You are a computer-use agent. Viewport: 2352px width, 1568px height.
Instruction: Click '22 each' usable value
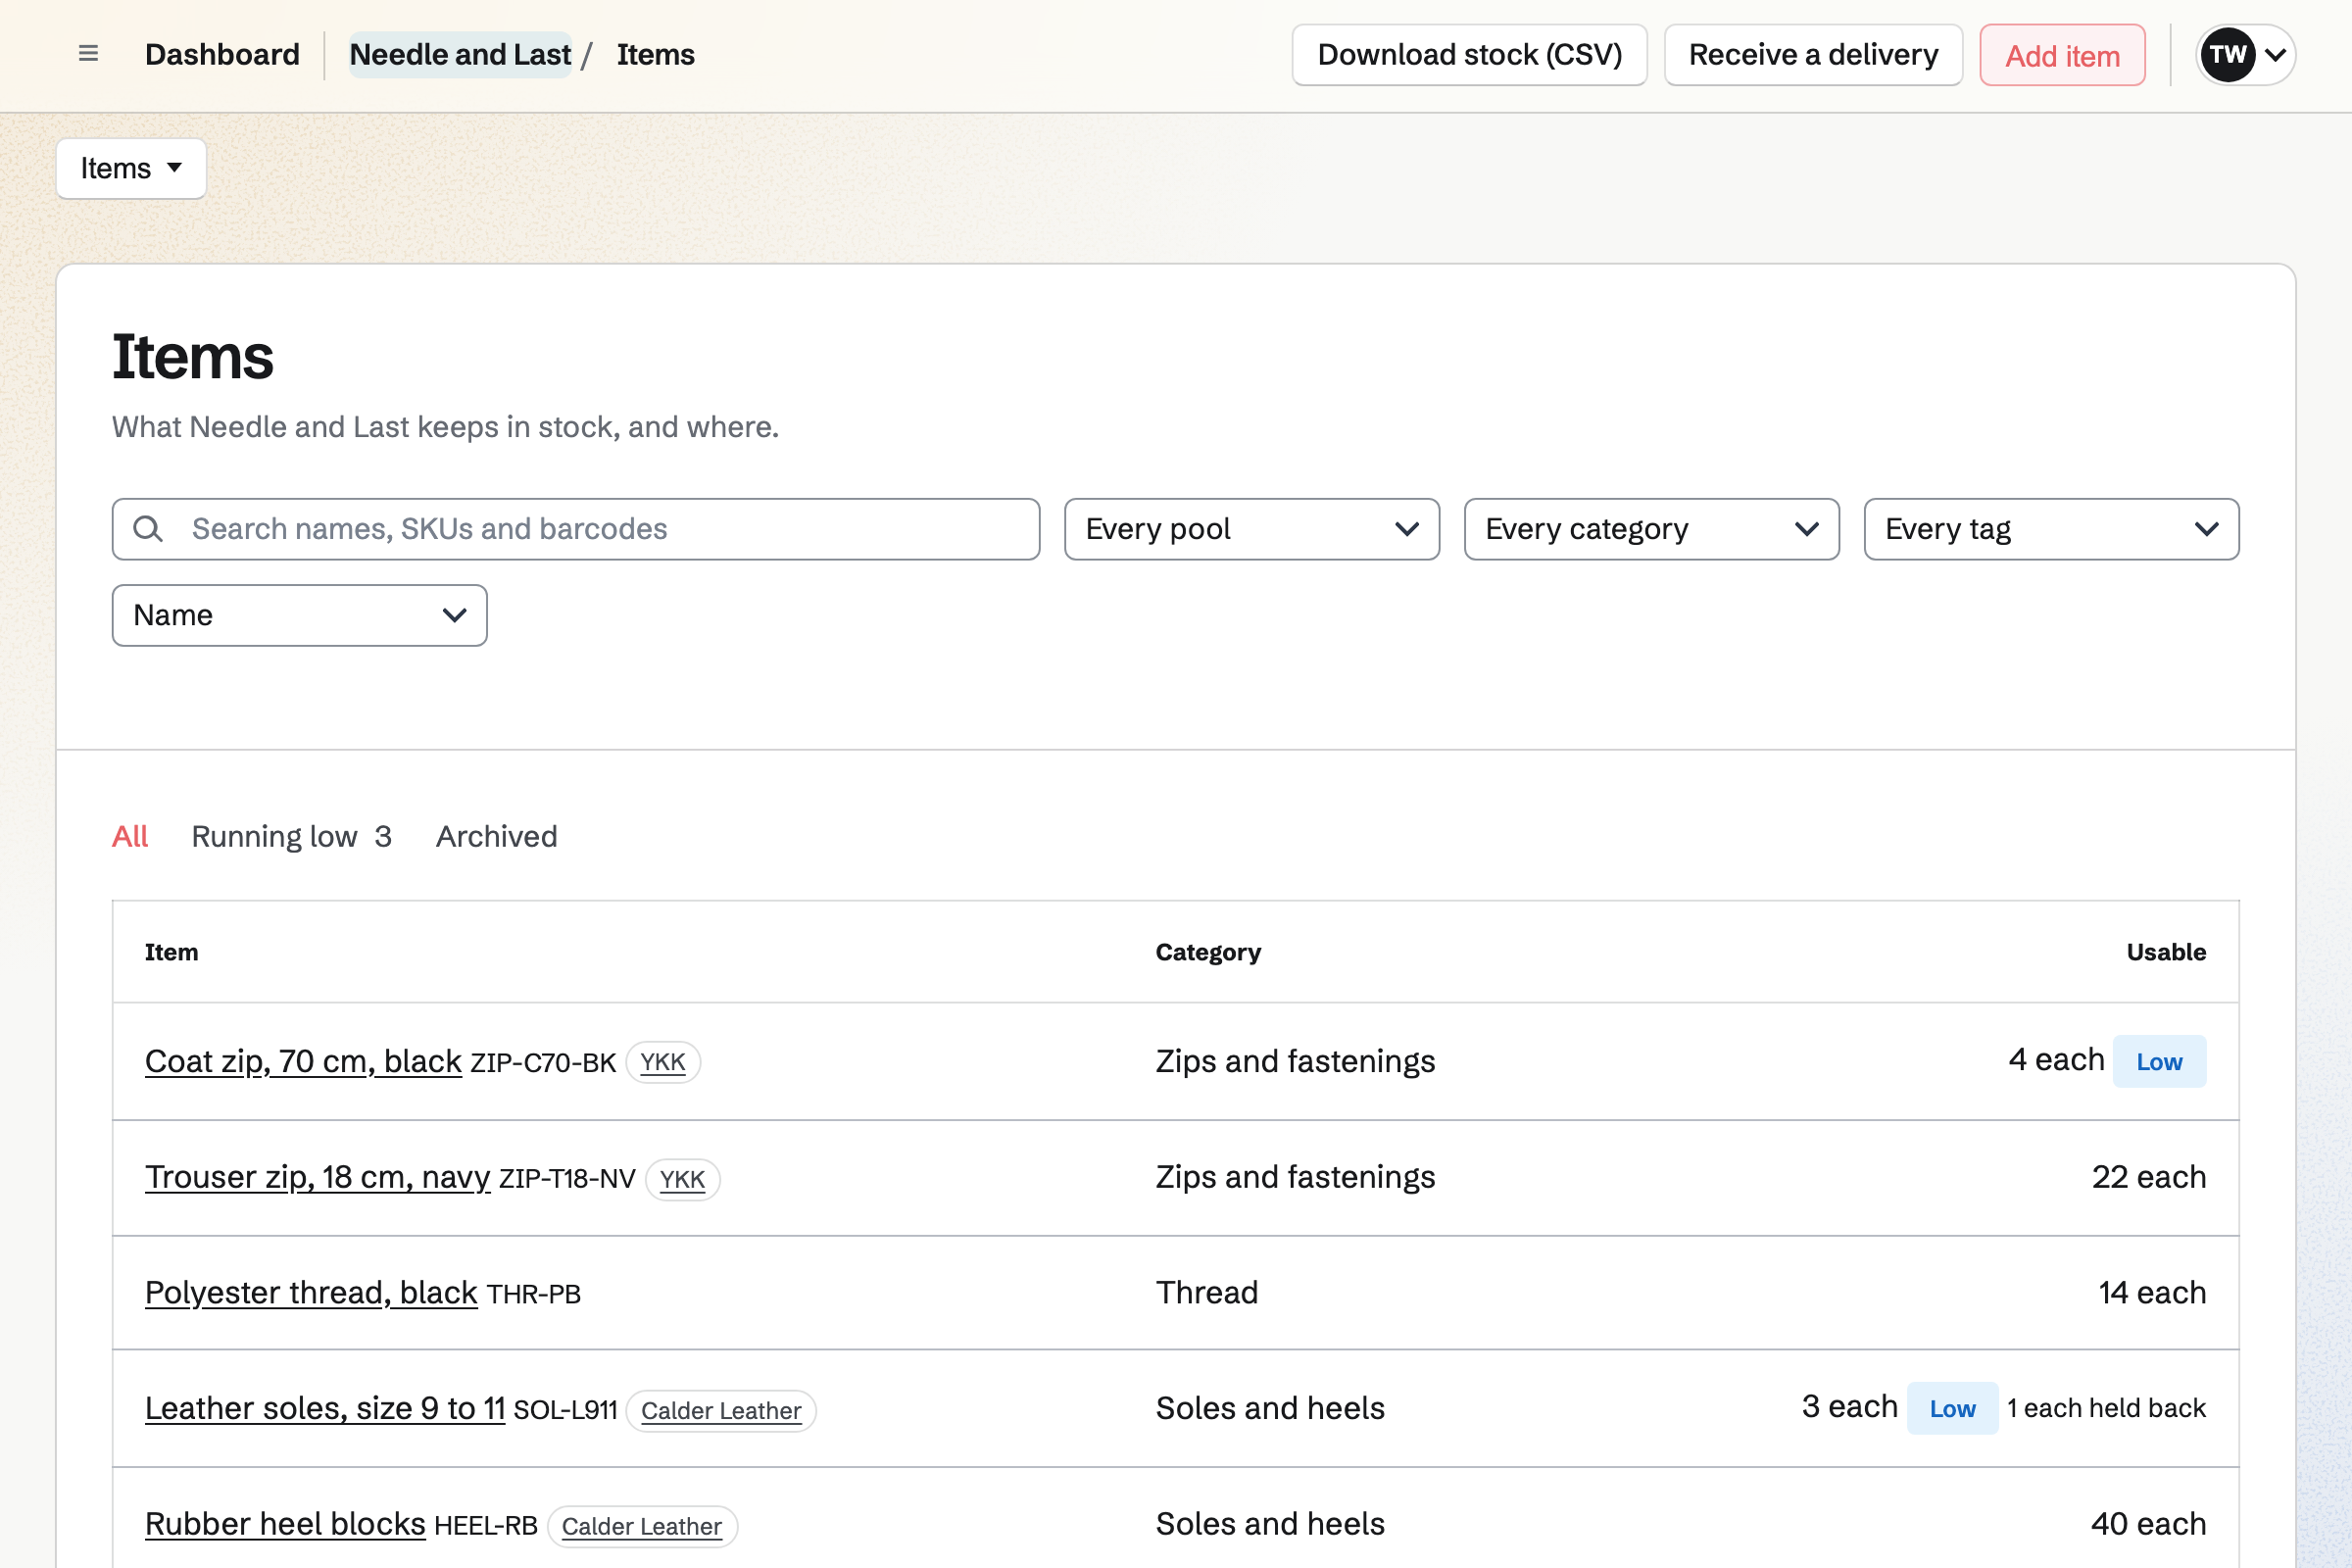(x=2148, y=1177)
